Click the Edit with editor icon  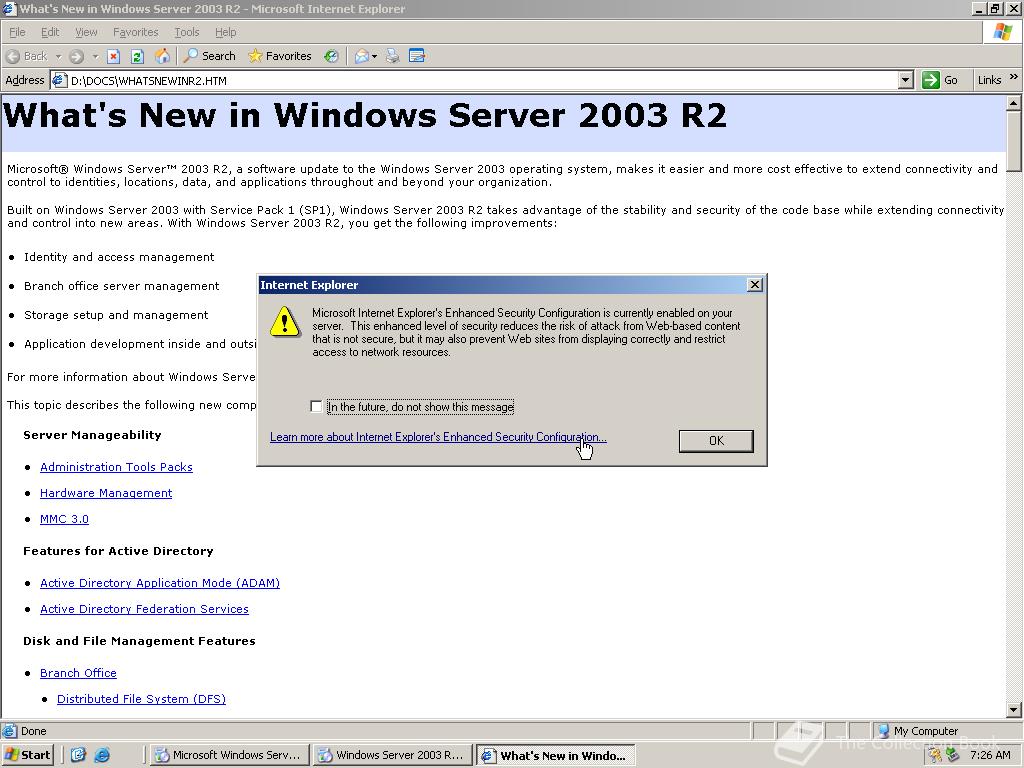418,56
